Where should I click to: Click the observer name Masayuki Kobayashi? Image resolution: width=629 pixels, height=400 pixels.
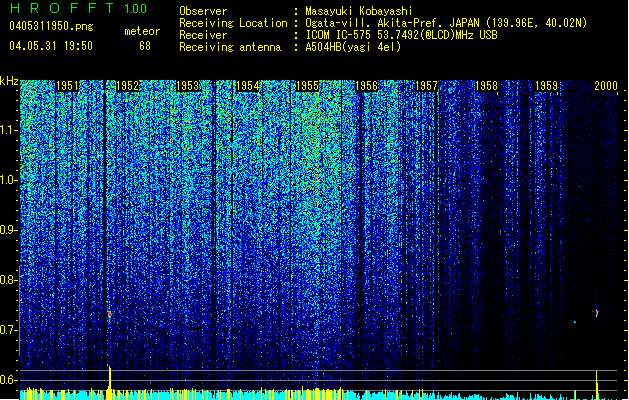click(359, 11)
